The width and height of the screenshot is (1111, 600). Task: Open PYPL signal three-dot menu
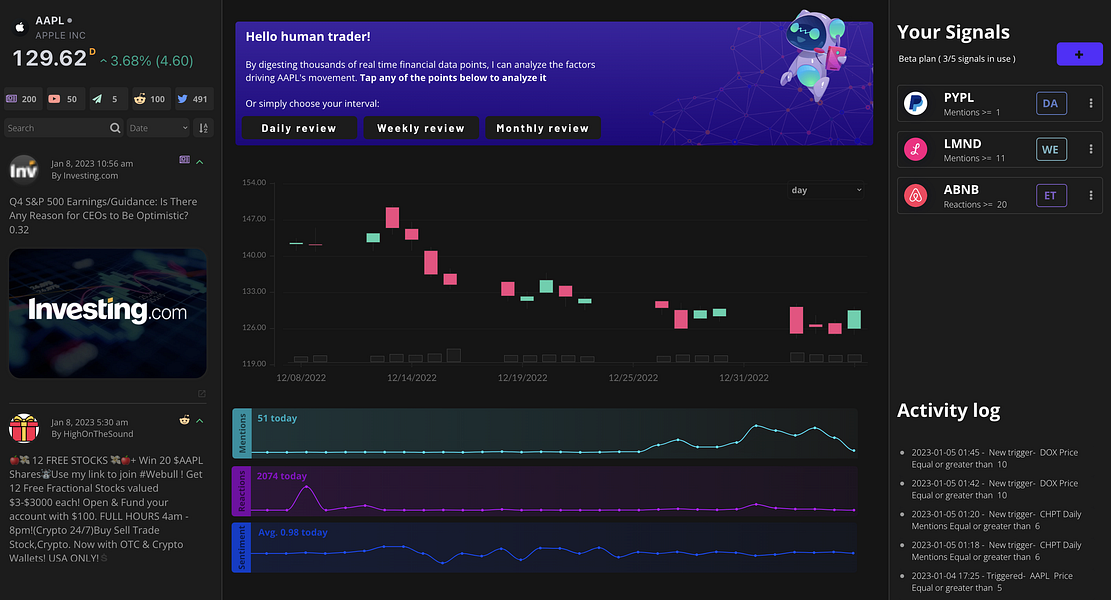(x=1090, y=103)
